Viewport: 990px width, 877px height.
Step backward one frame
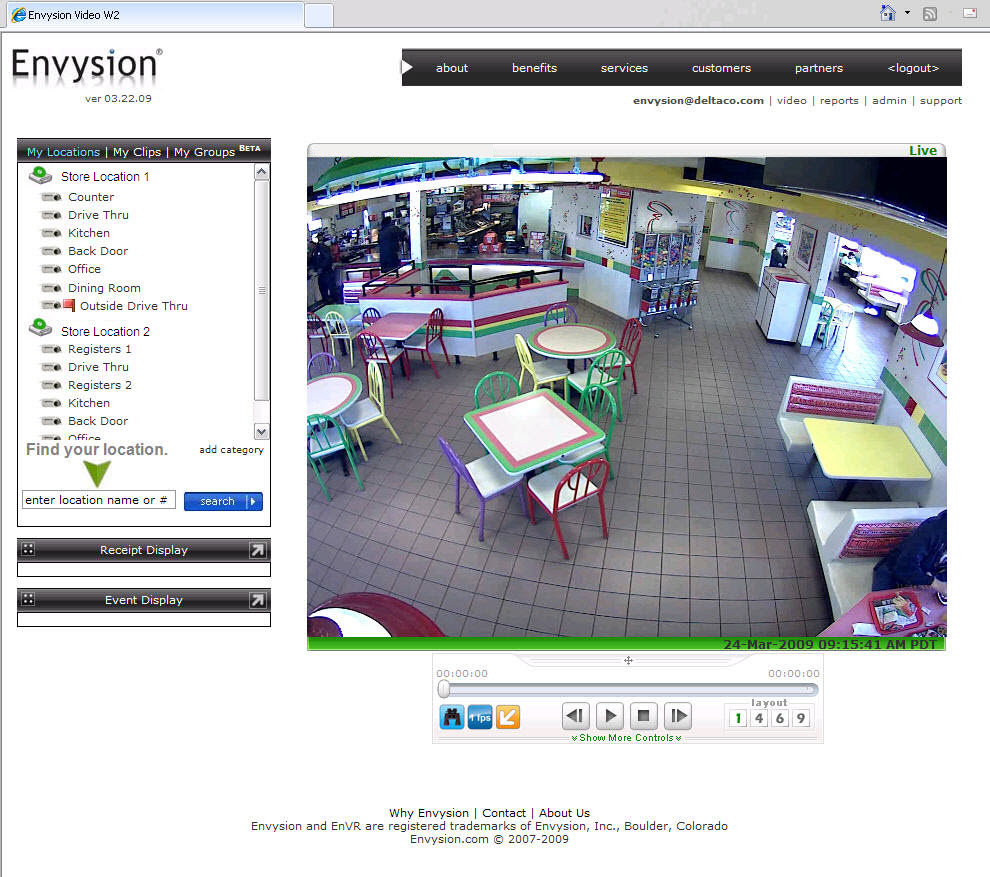coord(576,715)
